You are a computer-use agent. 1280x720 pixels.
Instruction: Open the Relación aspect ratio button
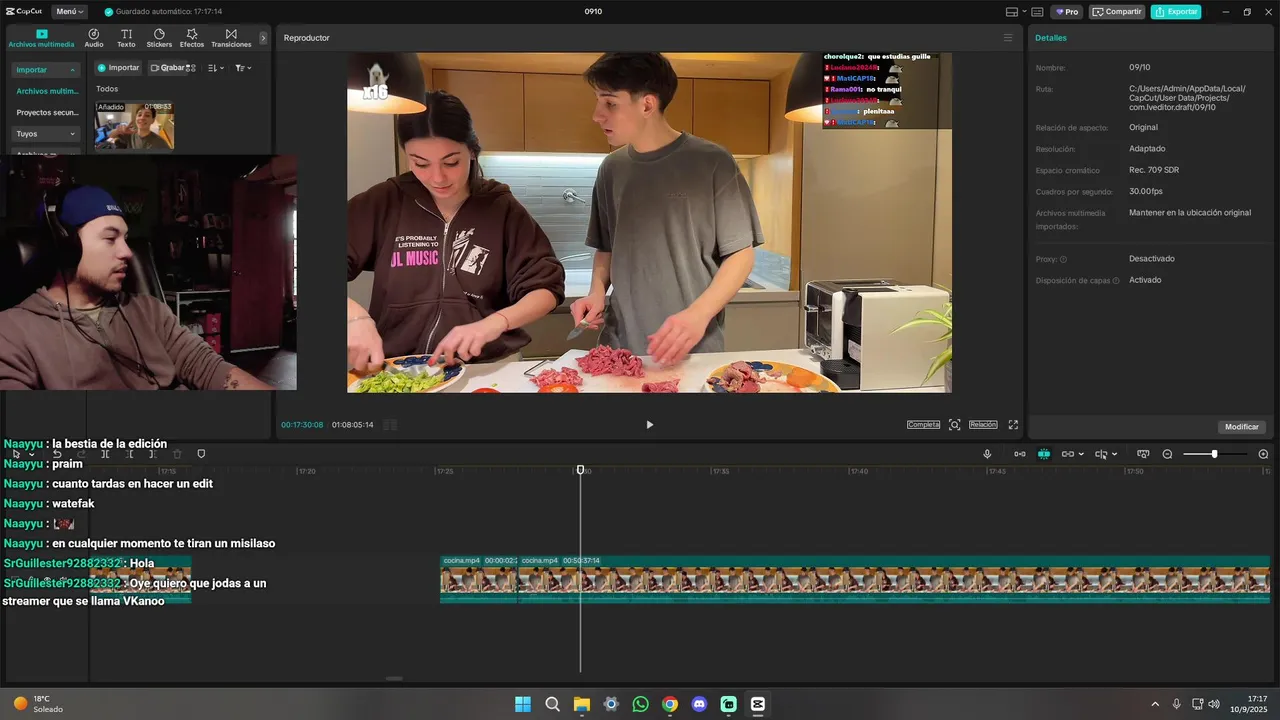[983, 425]
